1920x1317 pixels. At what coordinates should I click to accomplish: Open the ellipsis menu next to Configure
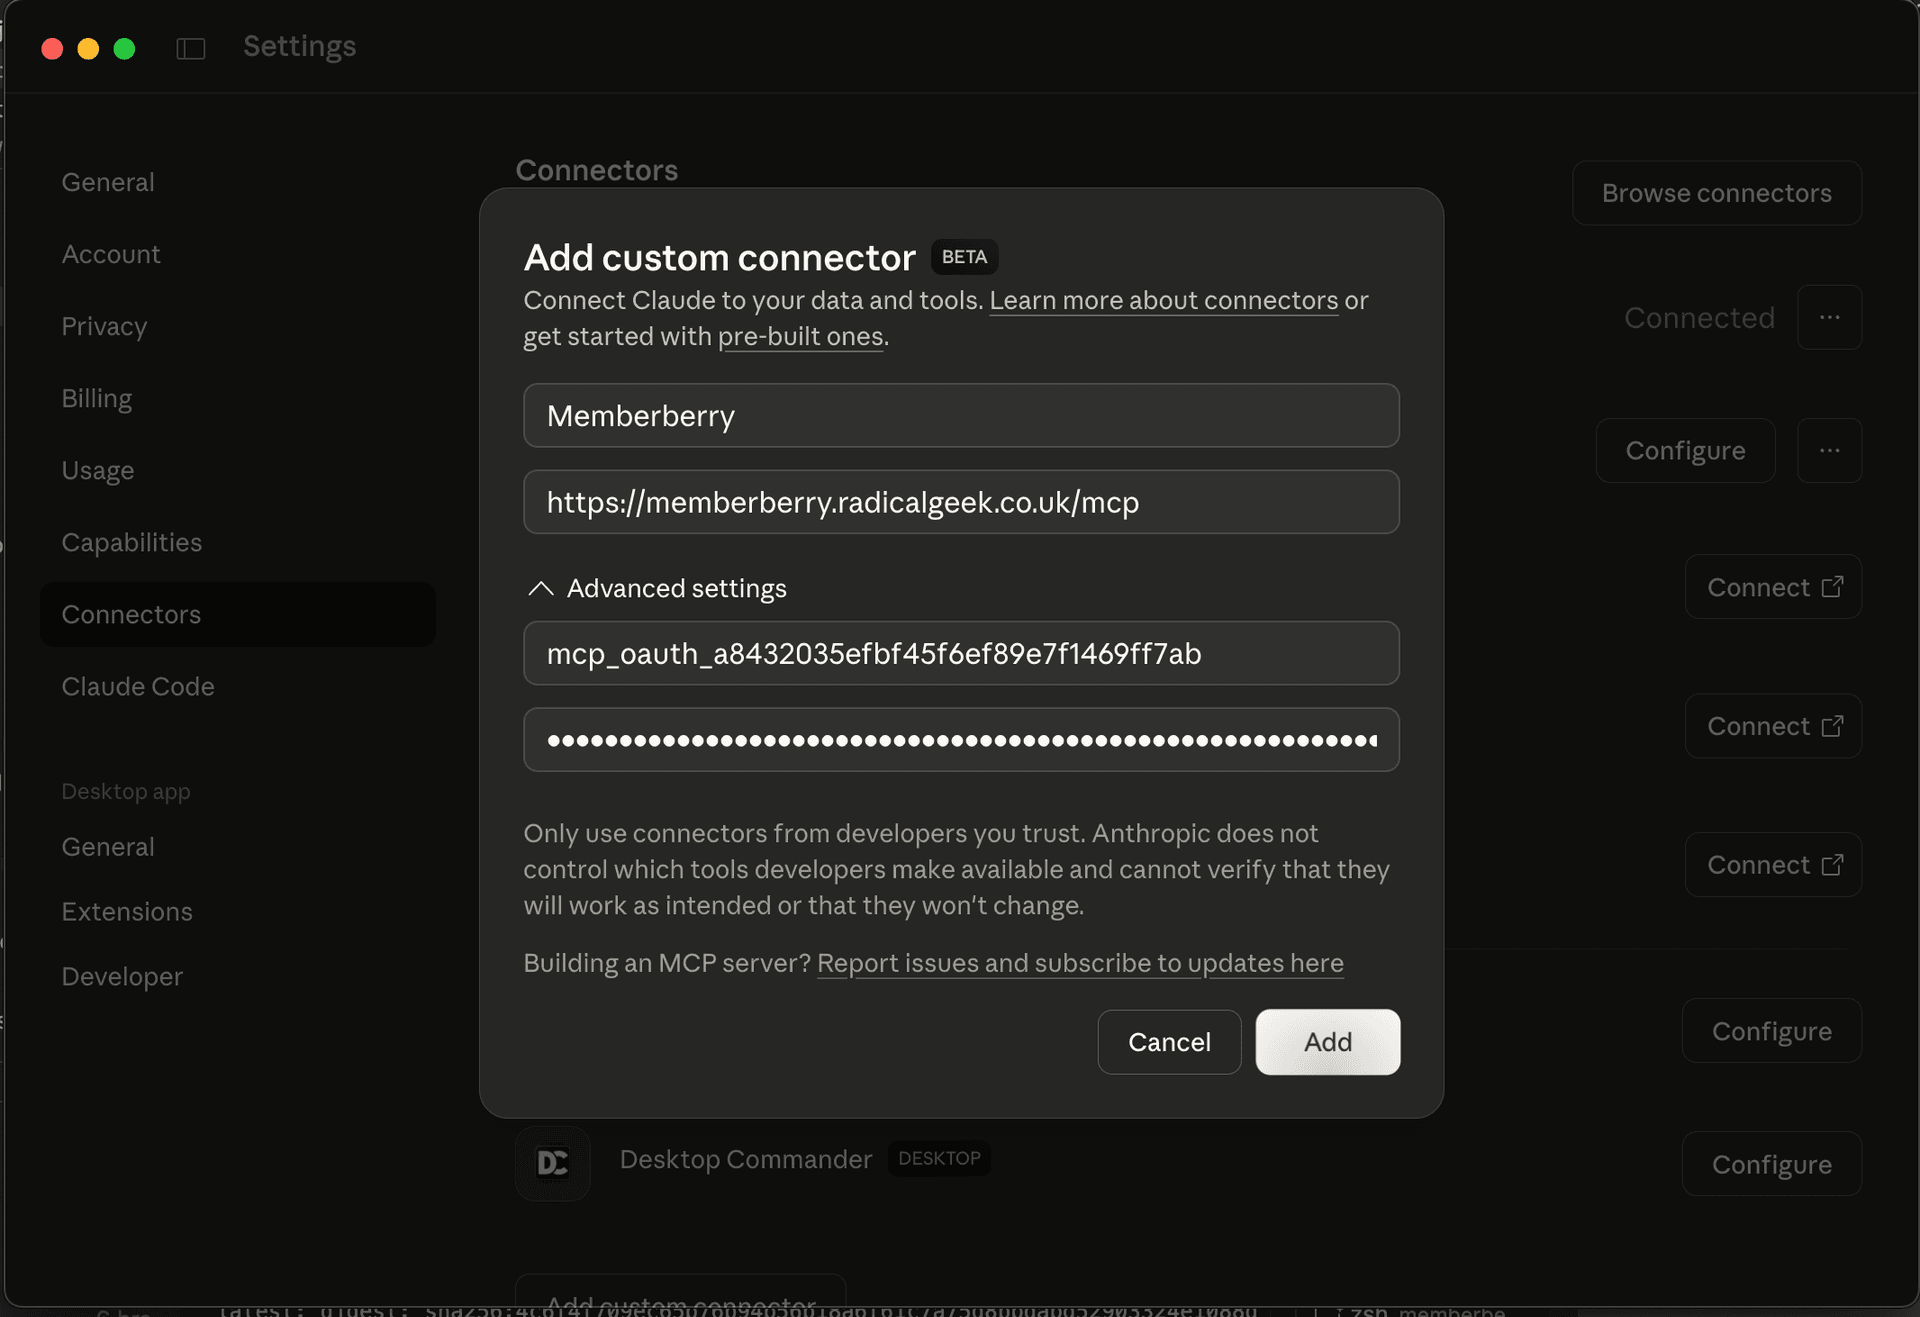[x=1830, y=450]
